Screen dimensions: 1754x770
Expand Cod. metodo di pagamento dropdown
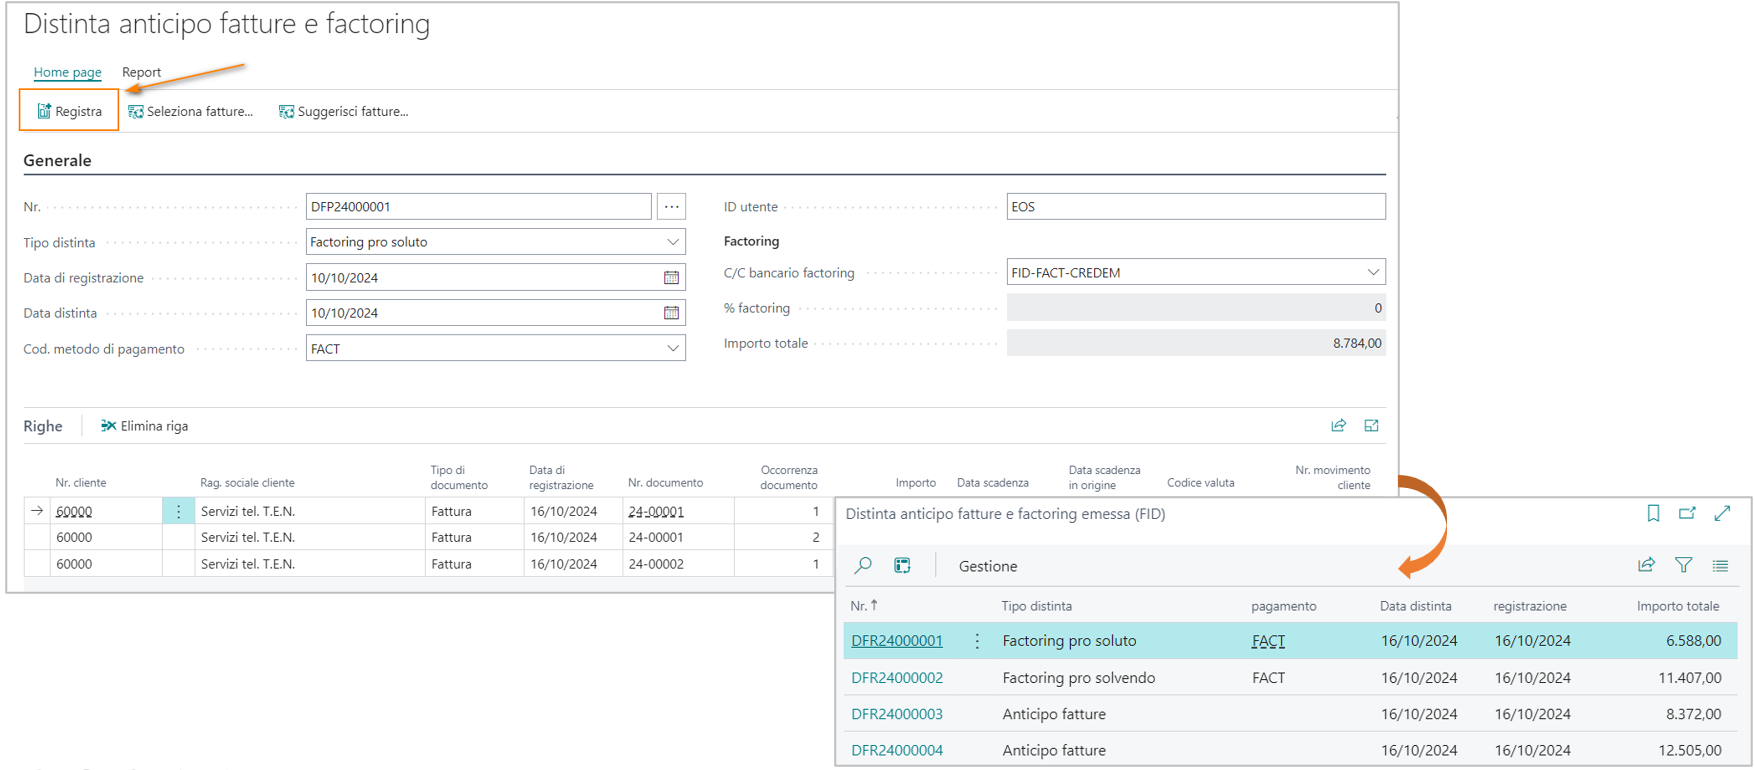pos(672,349)
